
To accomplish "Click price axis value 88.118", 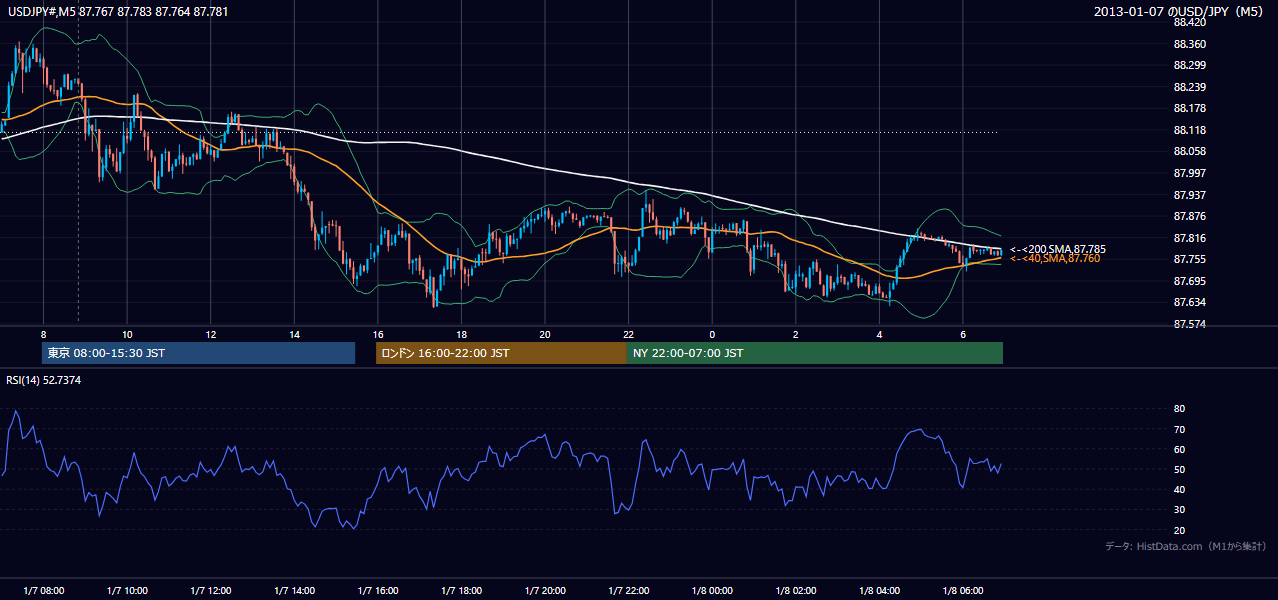I will tap(1188, 130).
